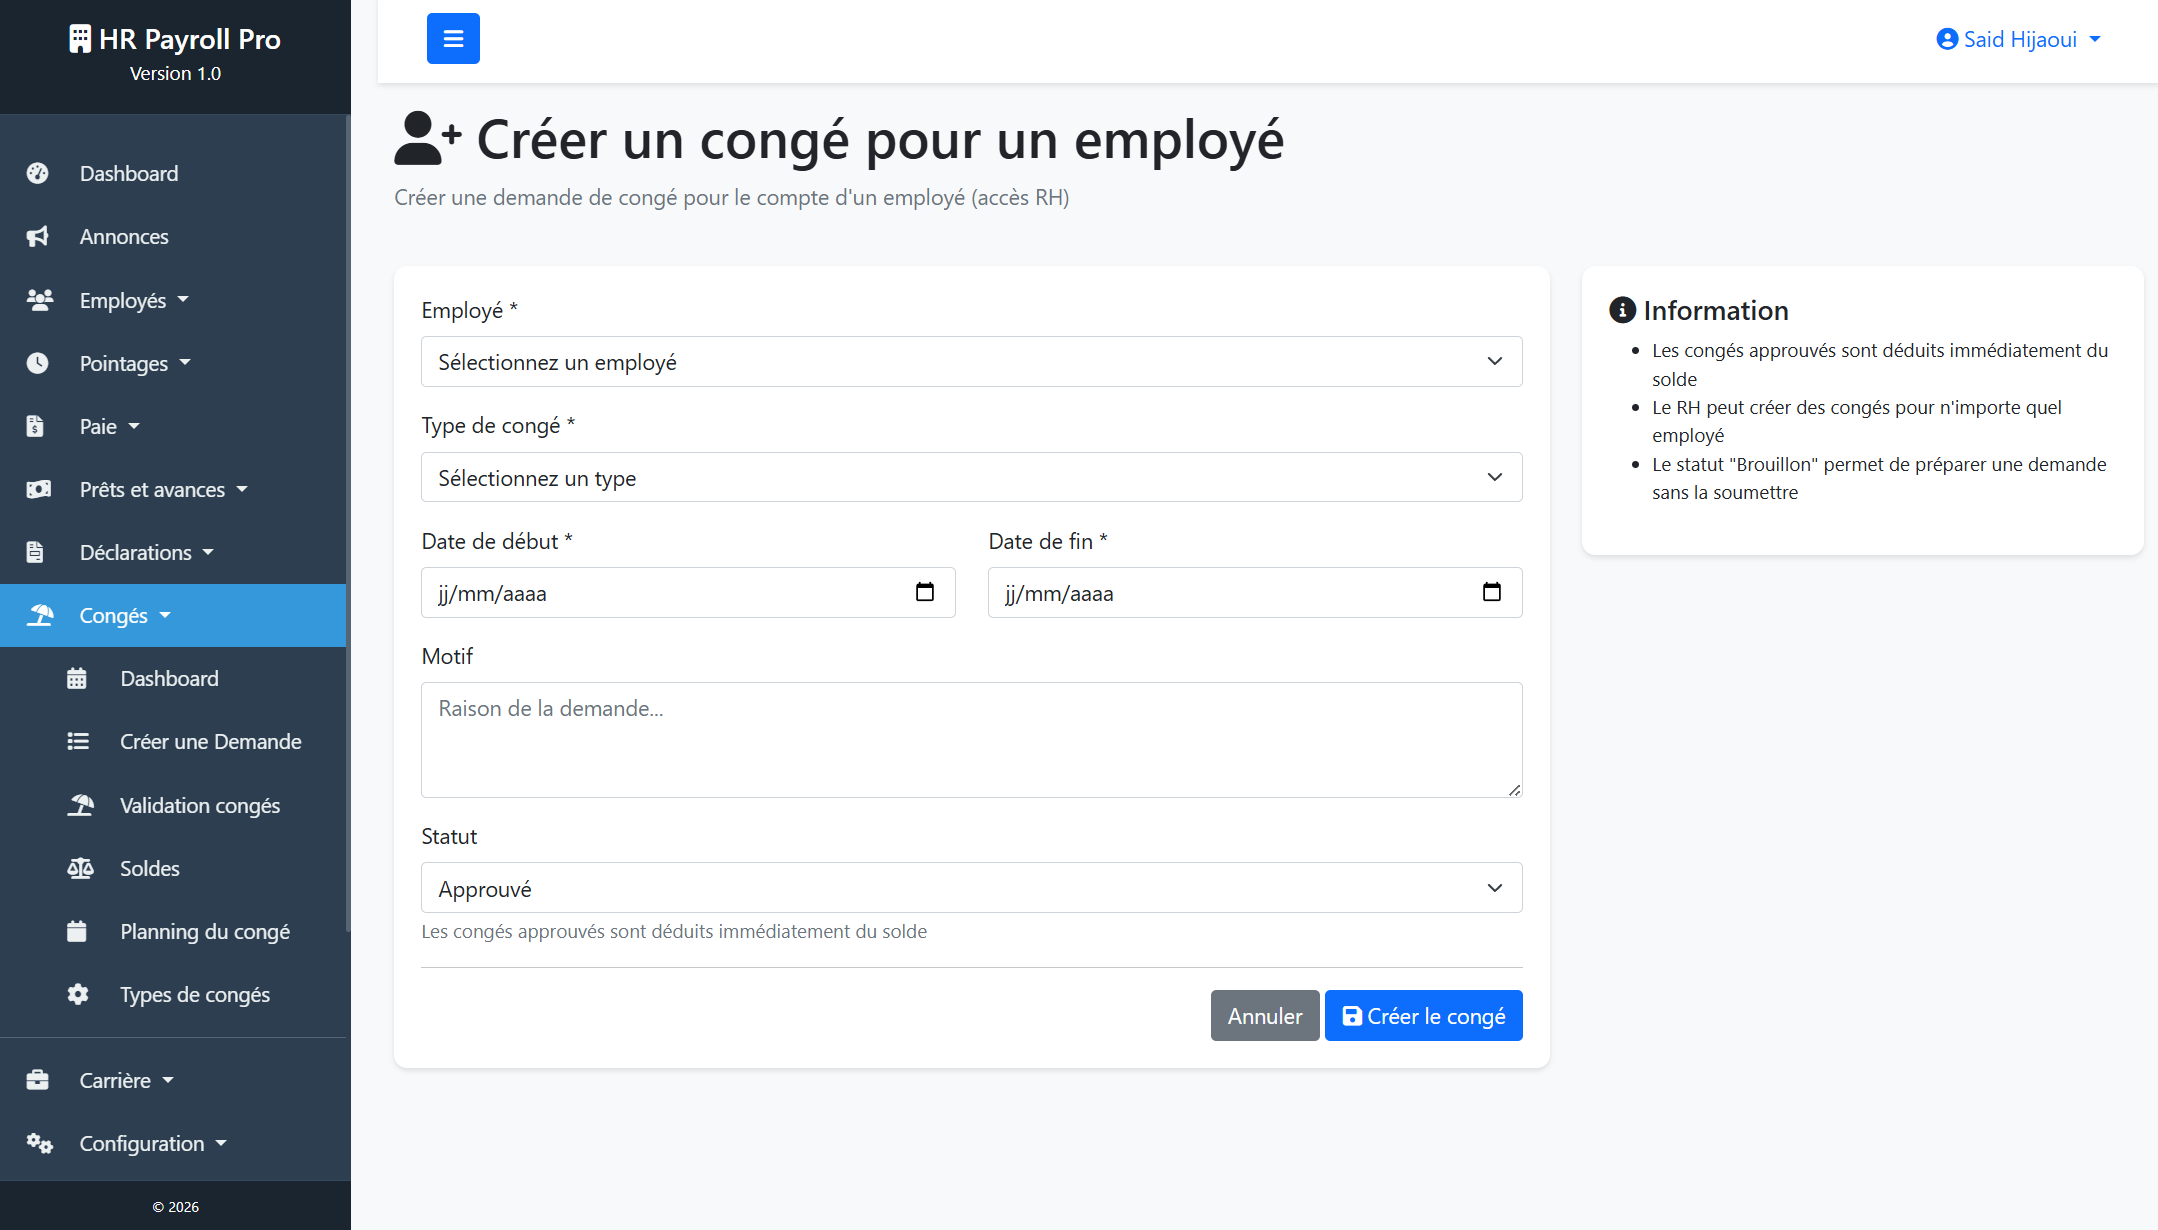Open the Employé selection dropdown
Viewport: 2158px width, 1230px height.
coord(972,362)
